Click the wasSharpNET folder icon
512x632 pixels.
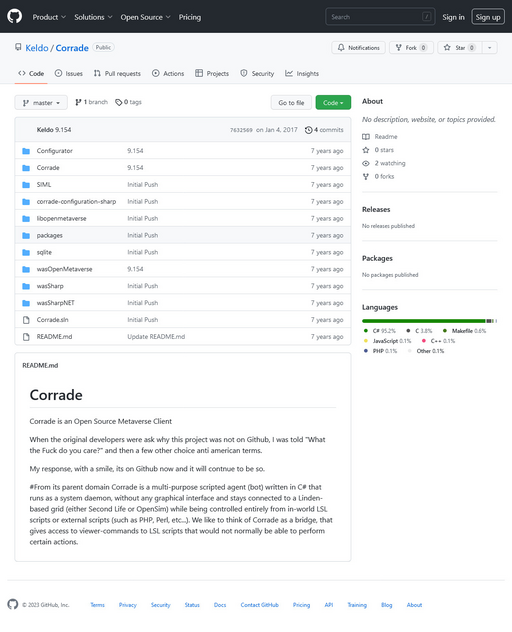(x=26, y=303)
